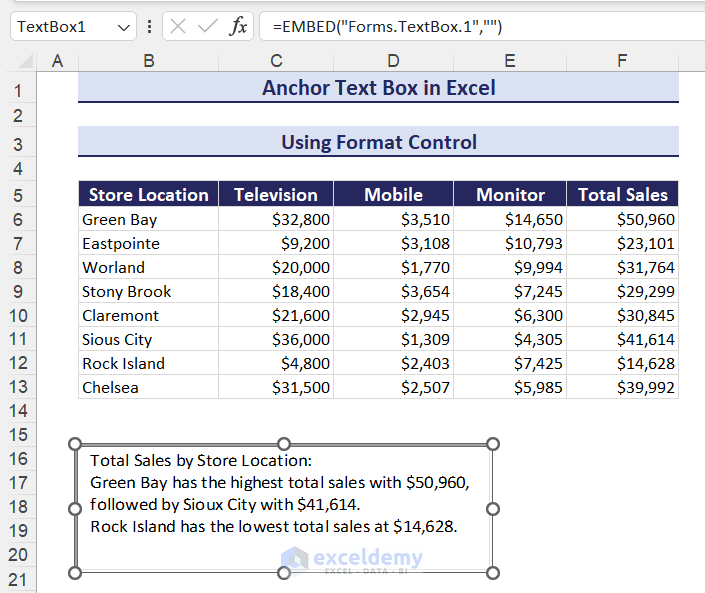
Task: Click the text box's bottom-left resize handle
Action: pyautogui.click(x=75, y=573)
